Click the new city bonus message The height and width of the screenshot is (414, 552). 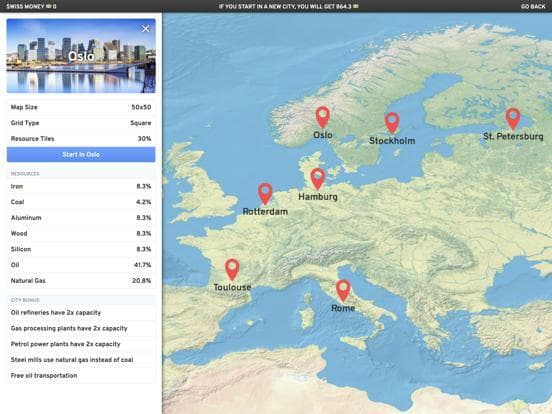coord(288,6)
